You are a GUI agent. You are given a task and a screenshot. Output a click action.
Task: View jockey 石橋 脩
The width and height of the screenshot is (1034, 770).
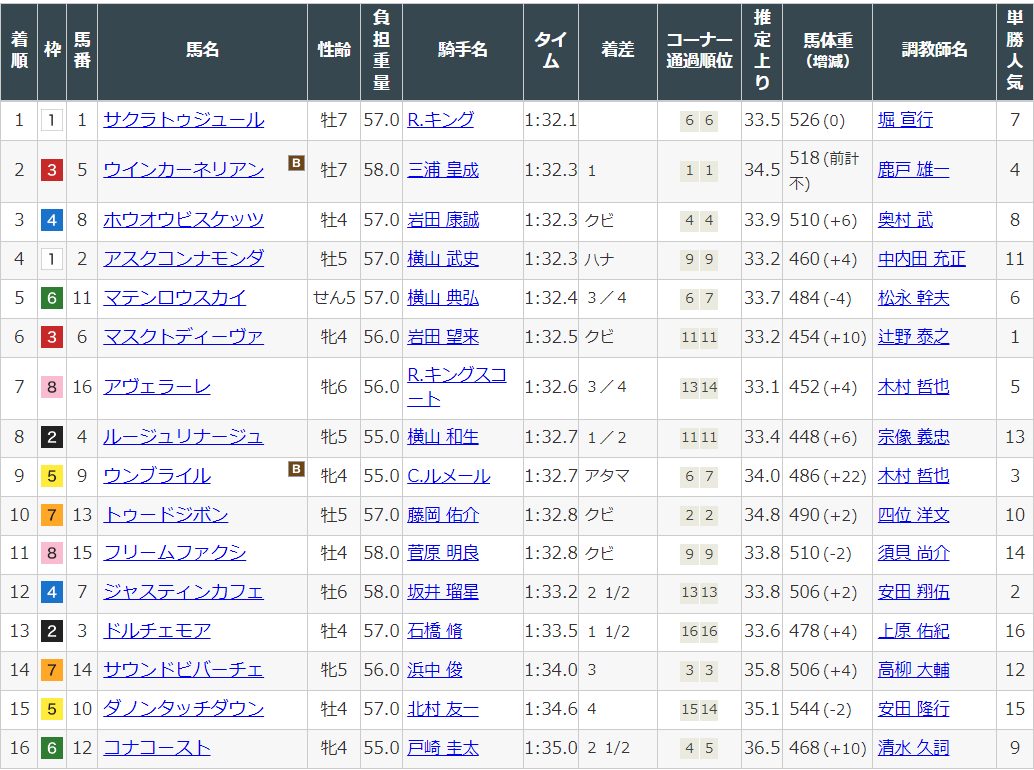click(x=435, y=631)
